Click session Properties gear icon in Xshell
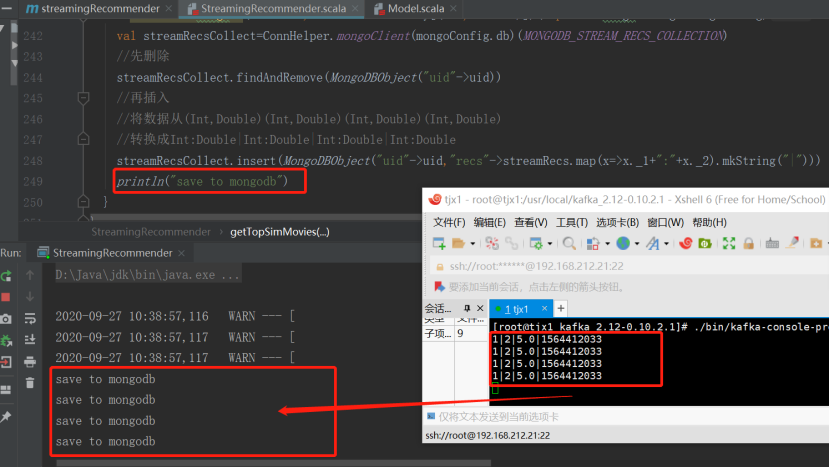This screenshot has height=467, width=830. (x=536, y=244)
